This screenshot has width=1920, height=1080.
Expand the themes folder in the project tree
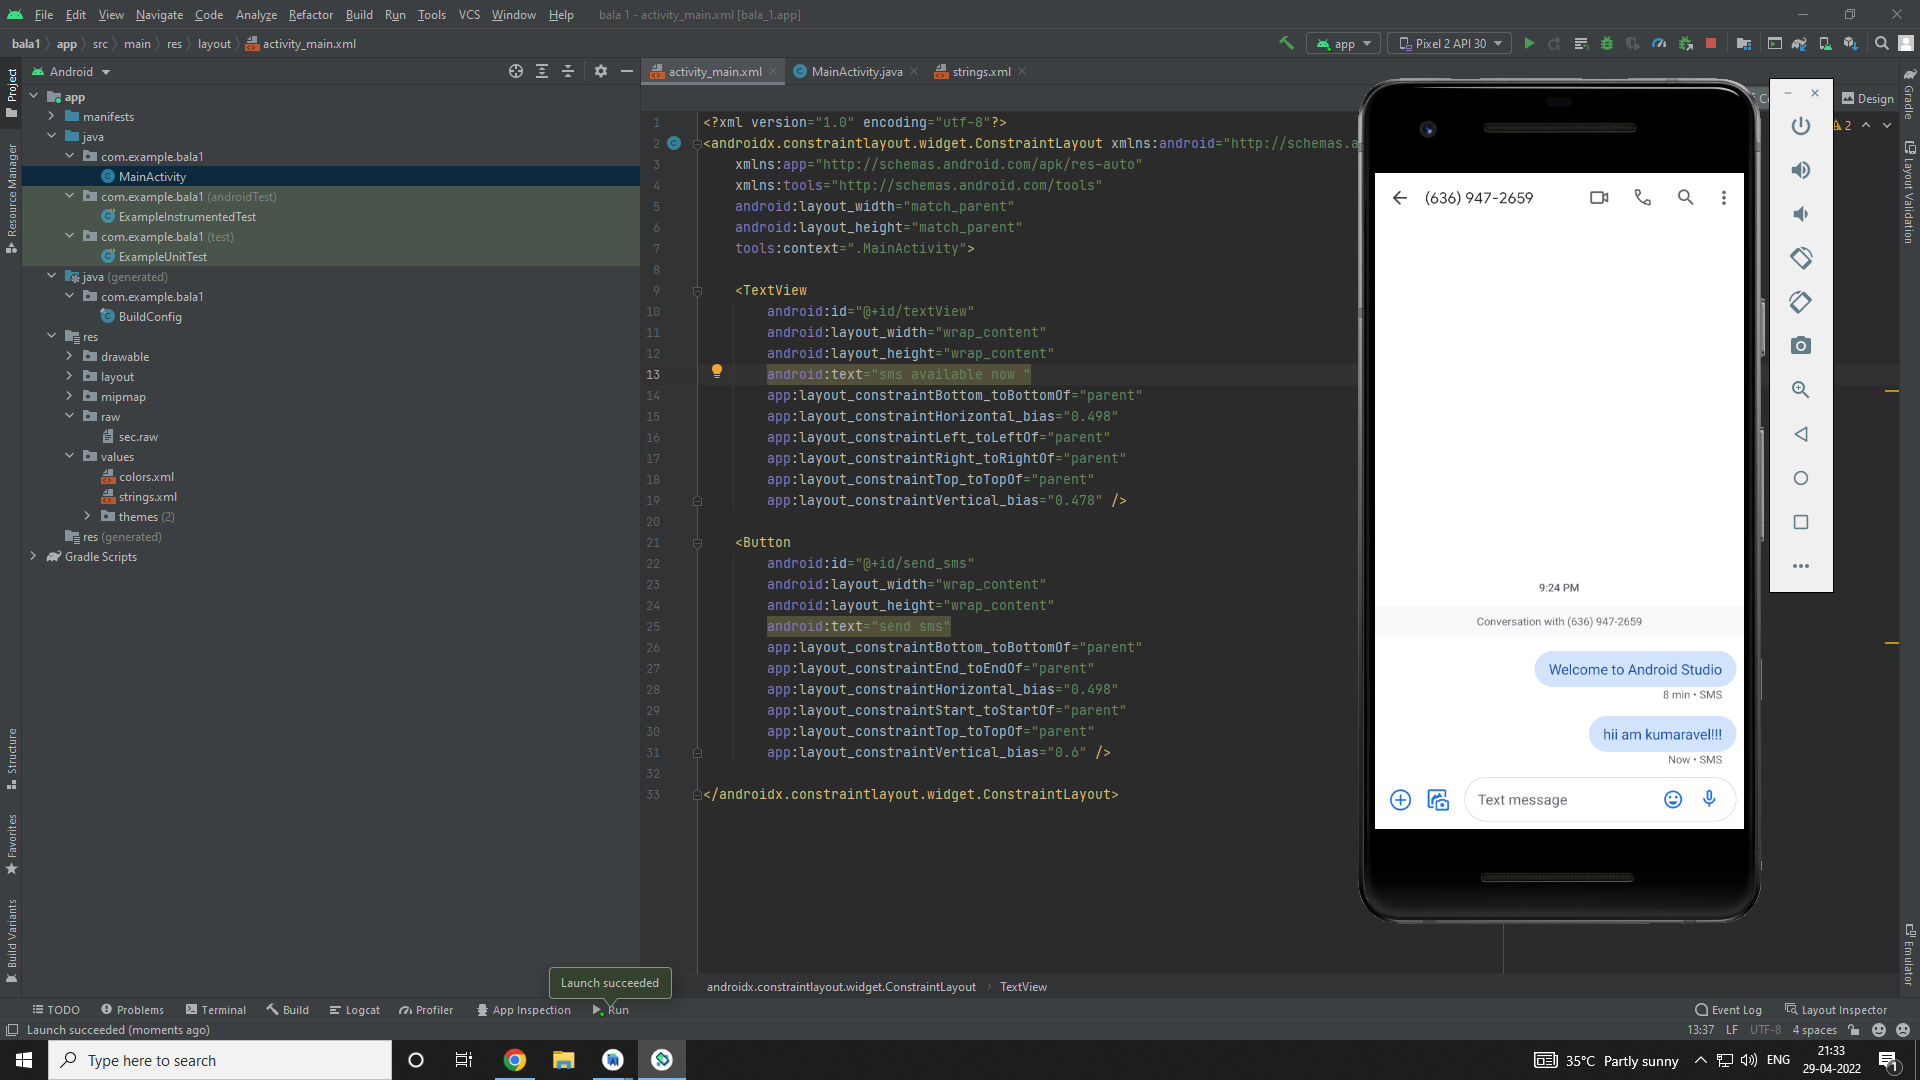click(88, 516)
